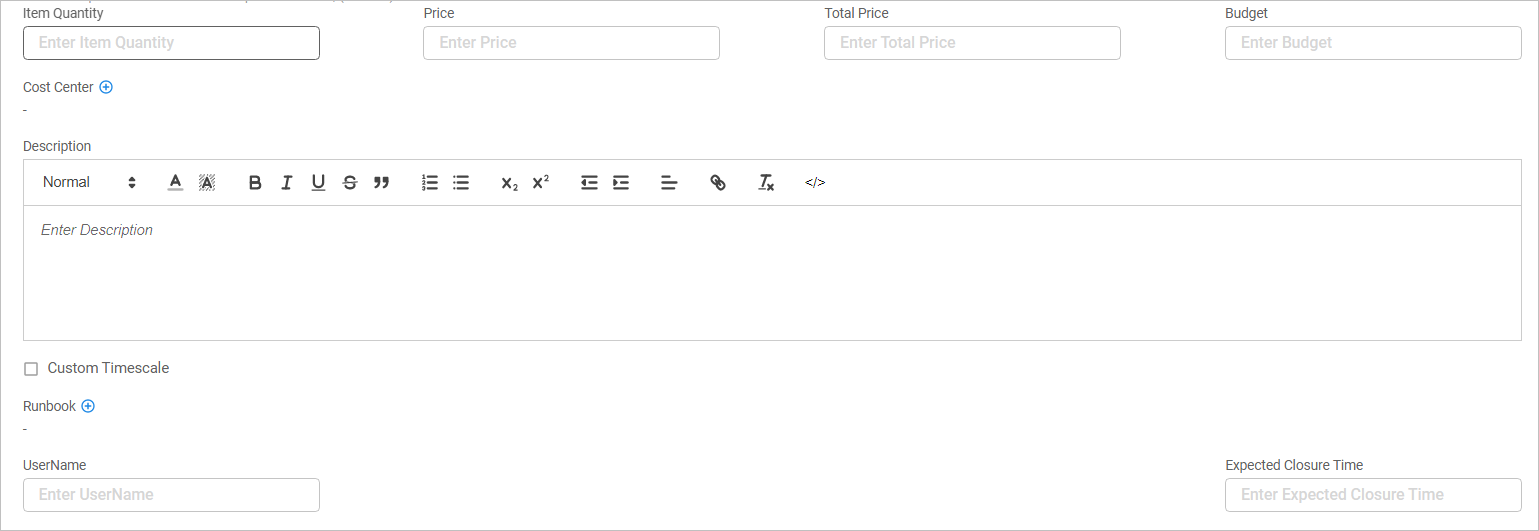Apply subscript formatting
The image size is (1539, 531).
pos(509,183)
